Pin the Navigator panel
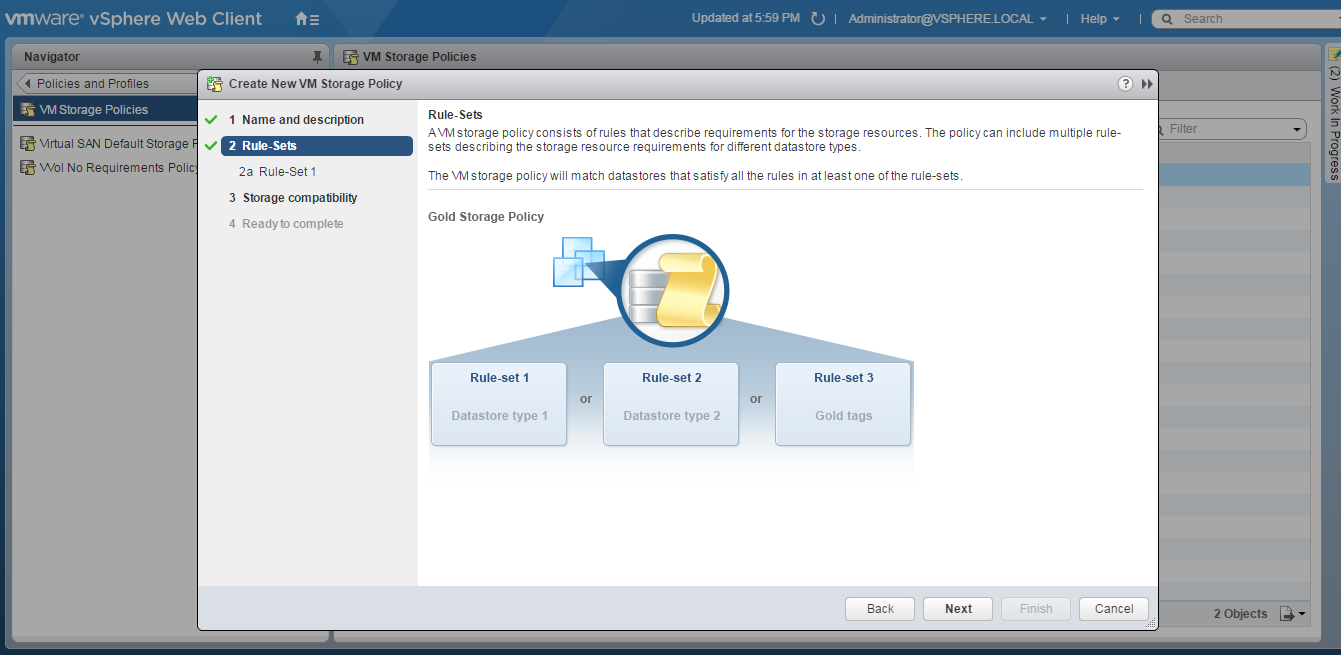 pos(317,57)
